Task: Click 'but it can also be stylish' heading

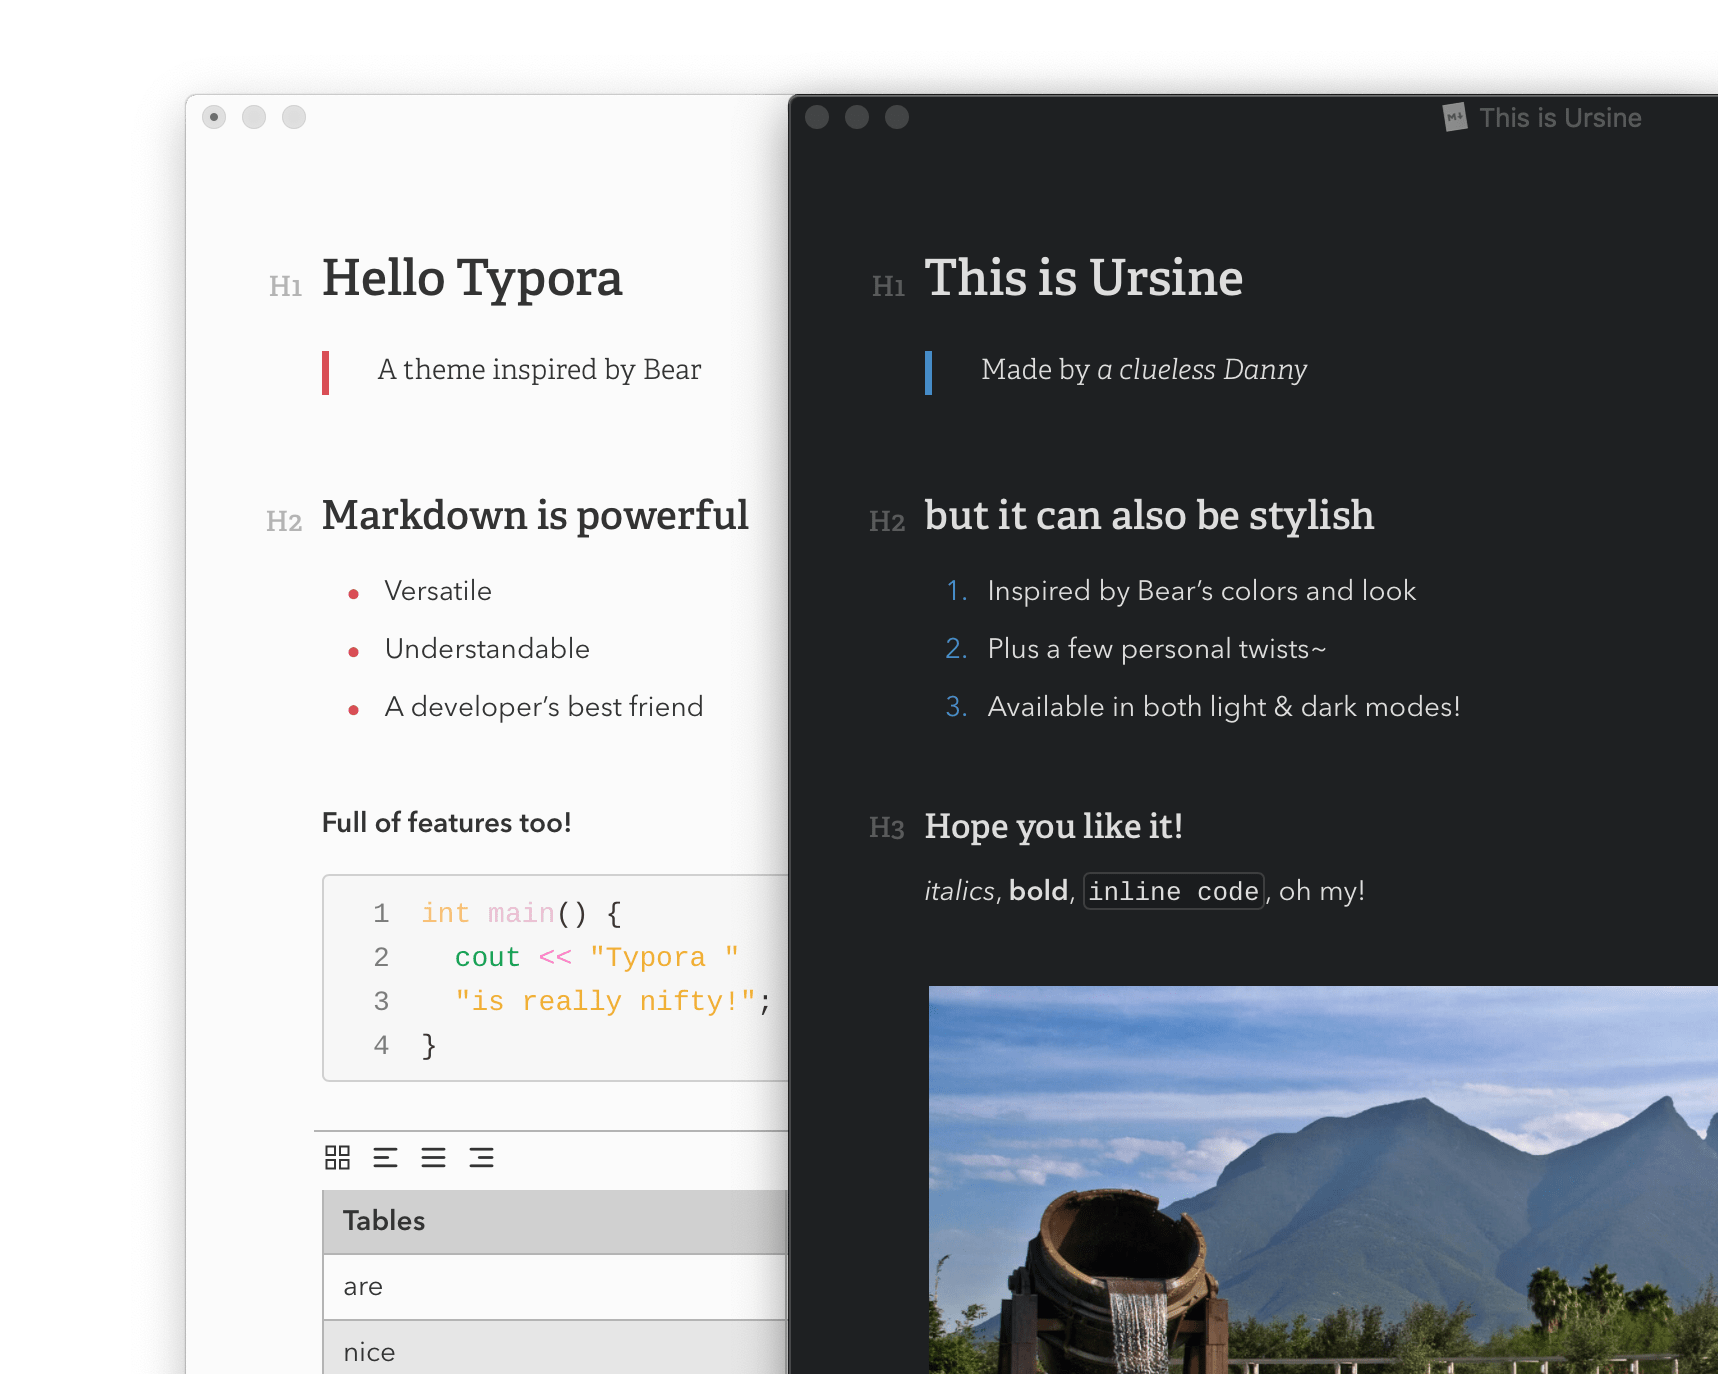Action: (1149, 516)
